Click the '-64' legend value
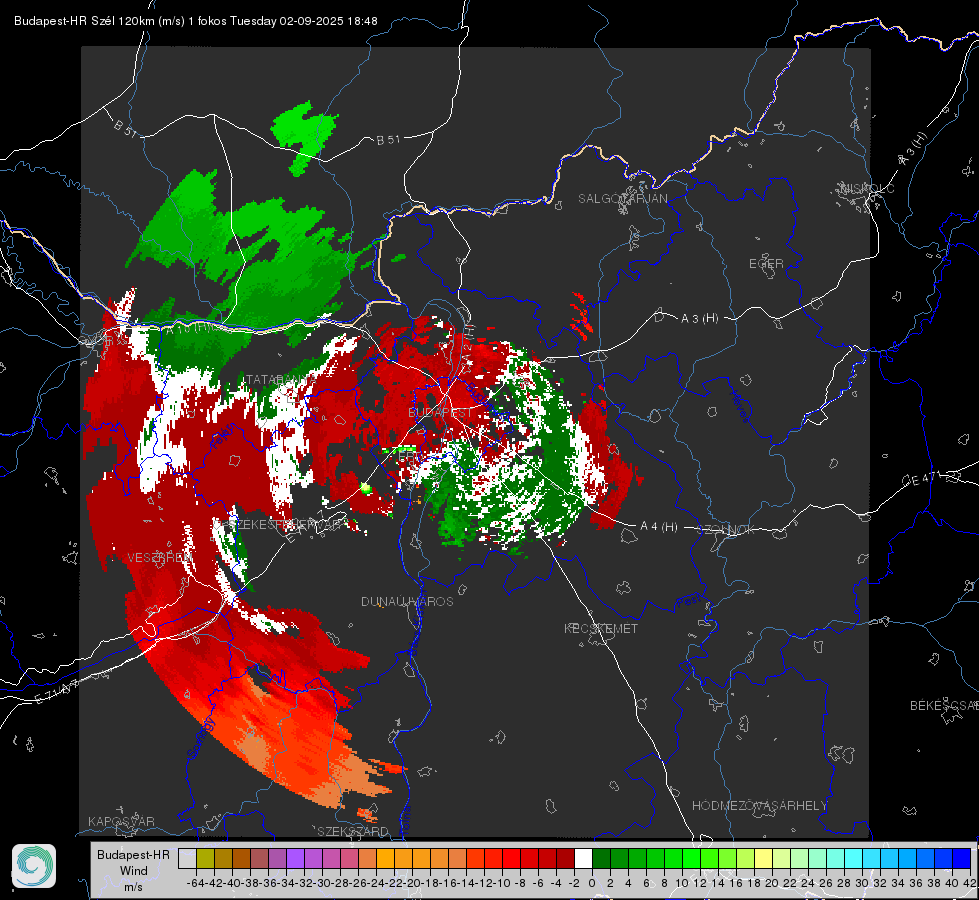This screenshot has width=979, height=900. pos(195,883)
